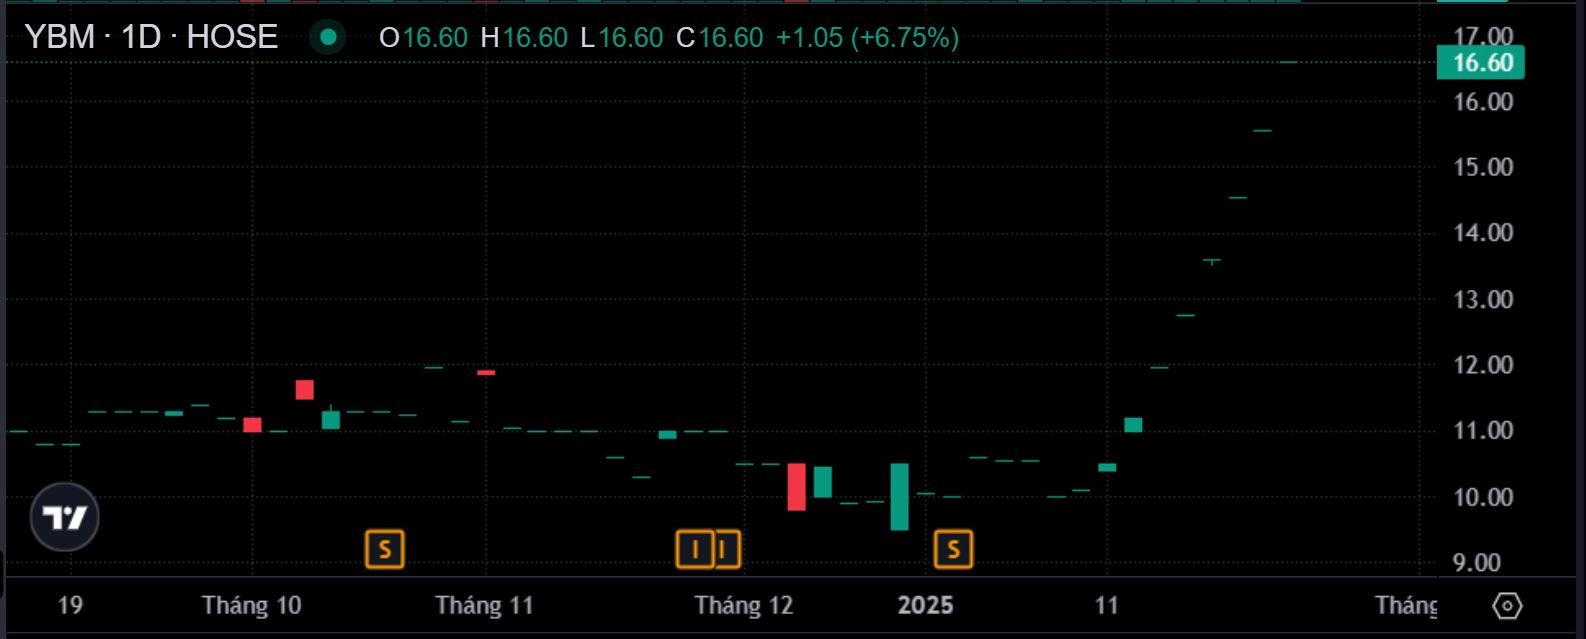Click the large red candle after Tháng 12
1586x639 pixels.
[x=796, y=487]
